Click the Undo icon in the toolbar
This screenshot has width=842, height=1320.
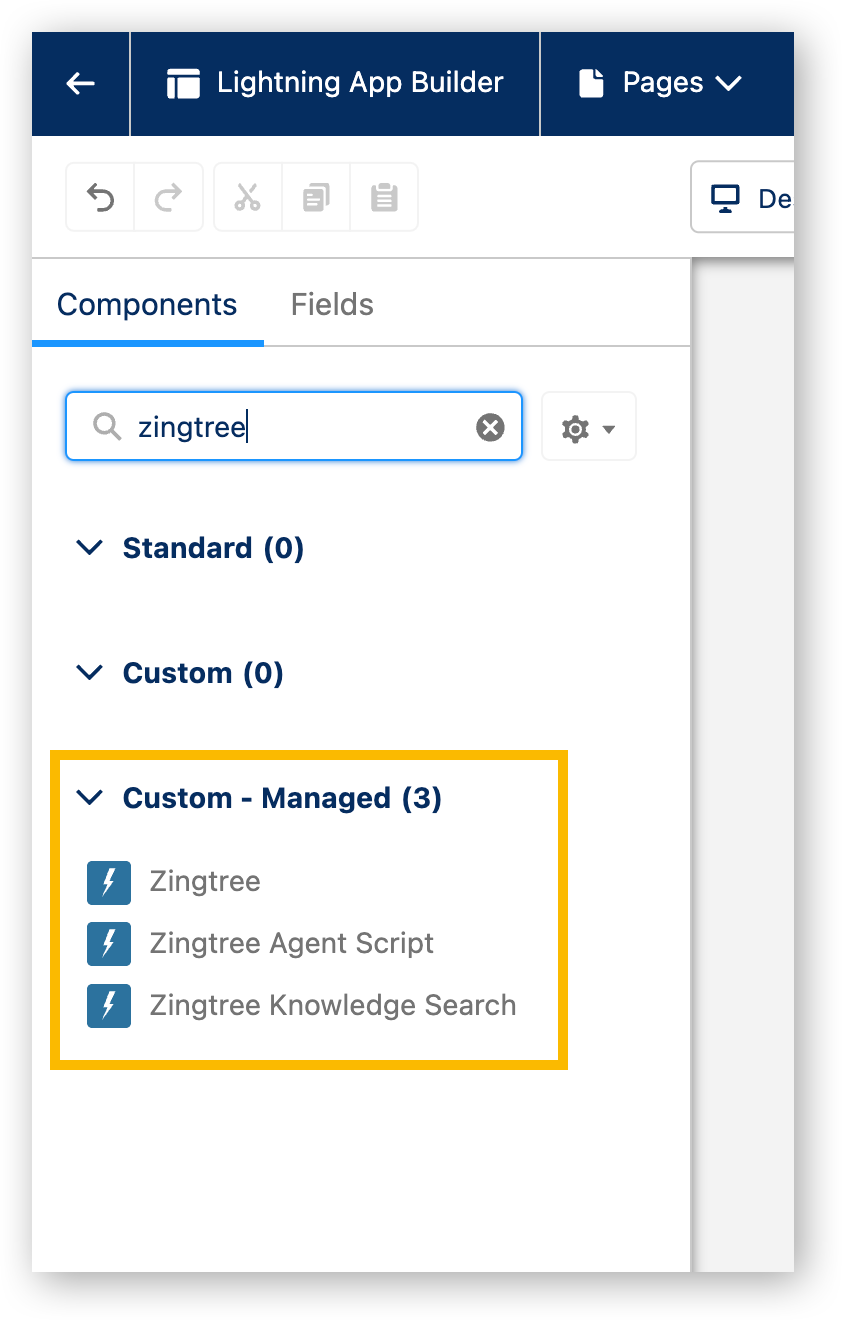coord(99,196)
